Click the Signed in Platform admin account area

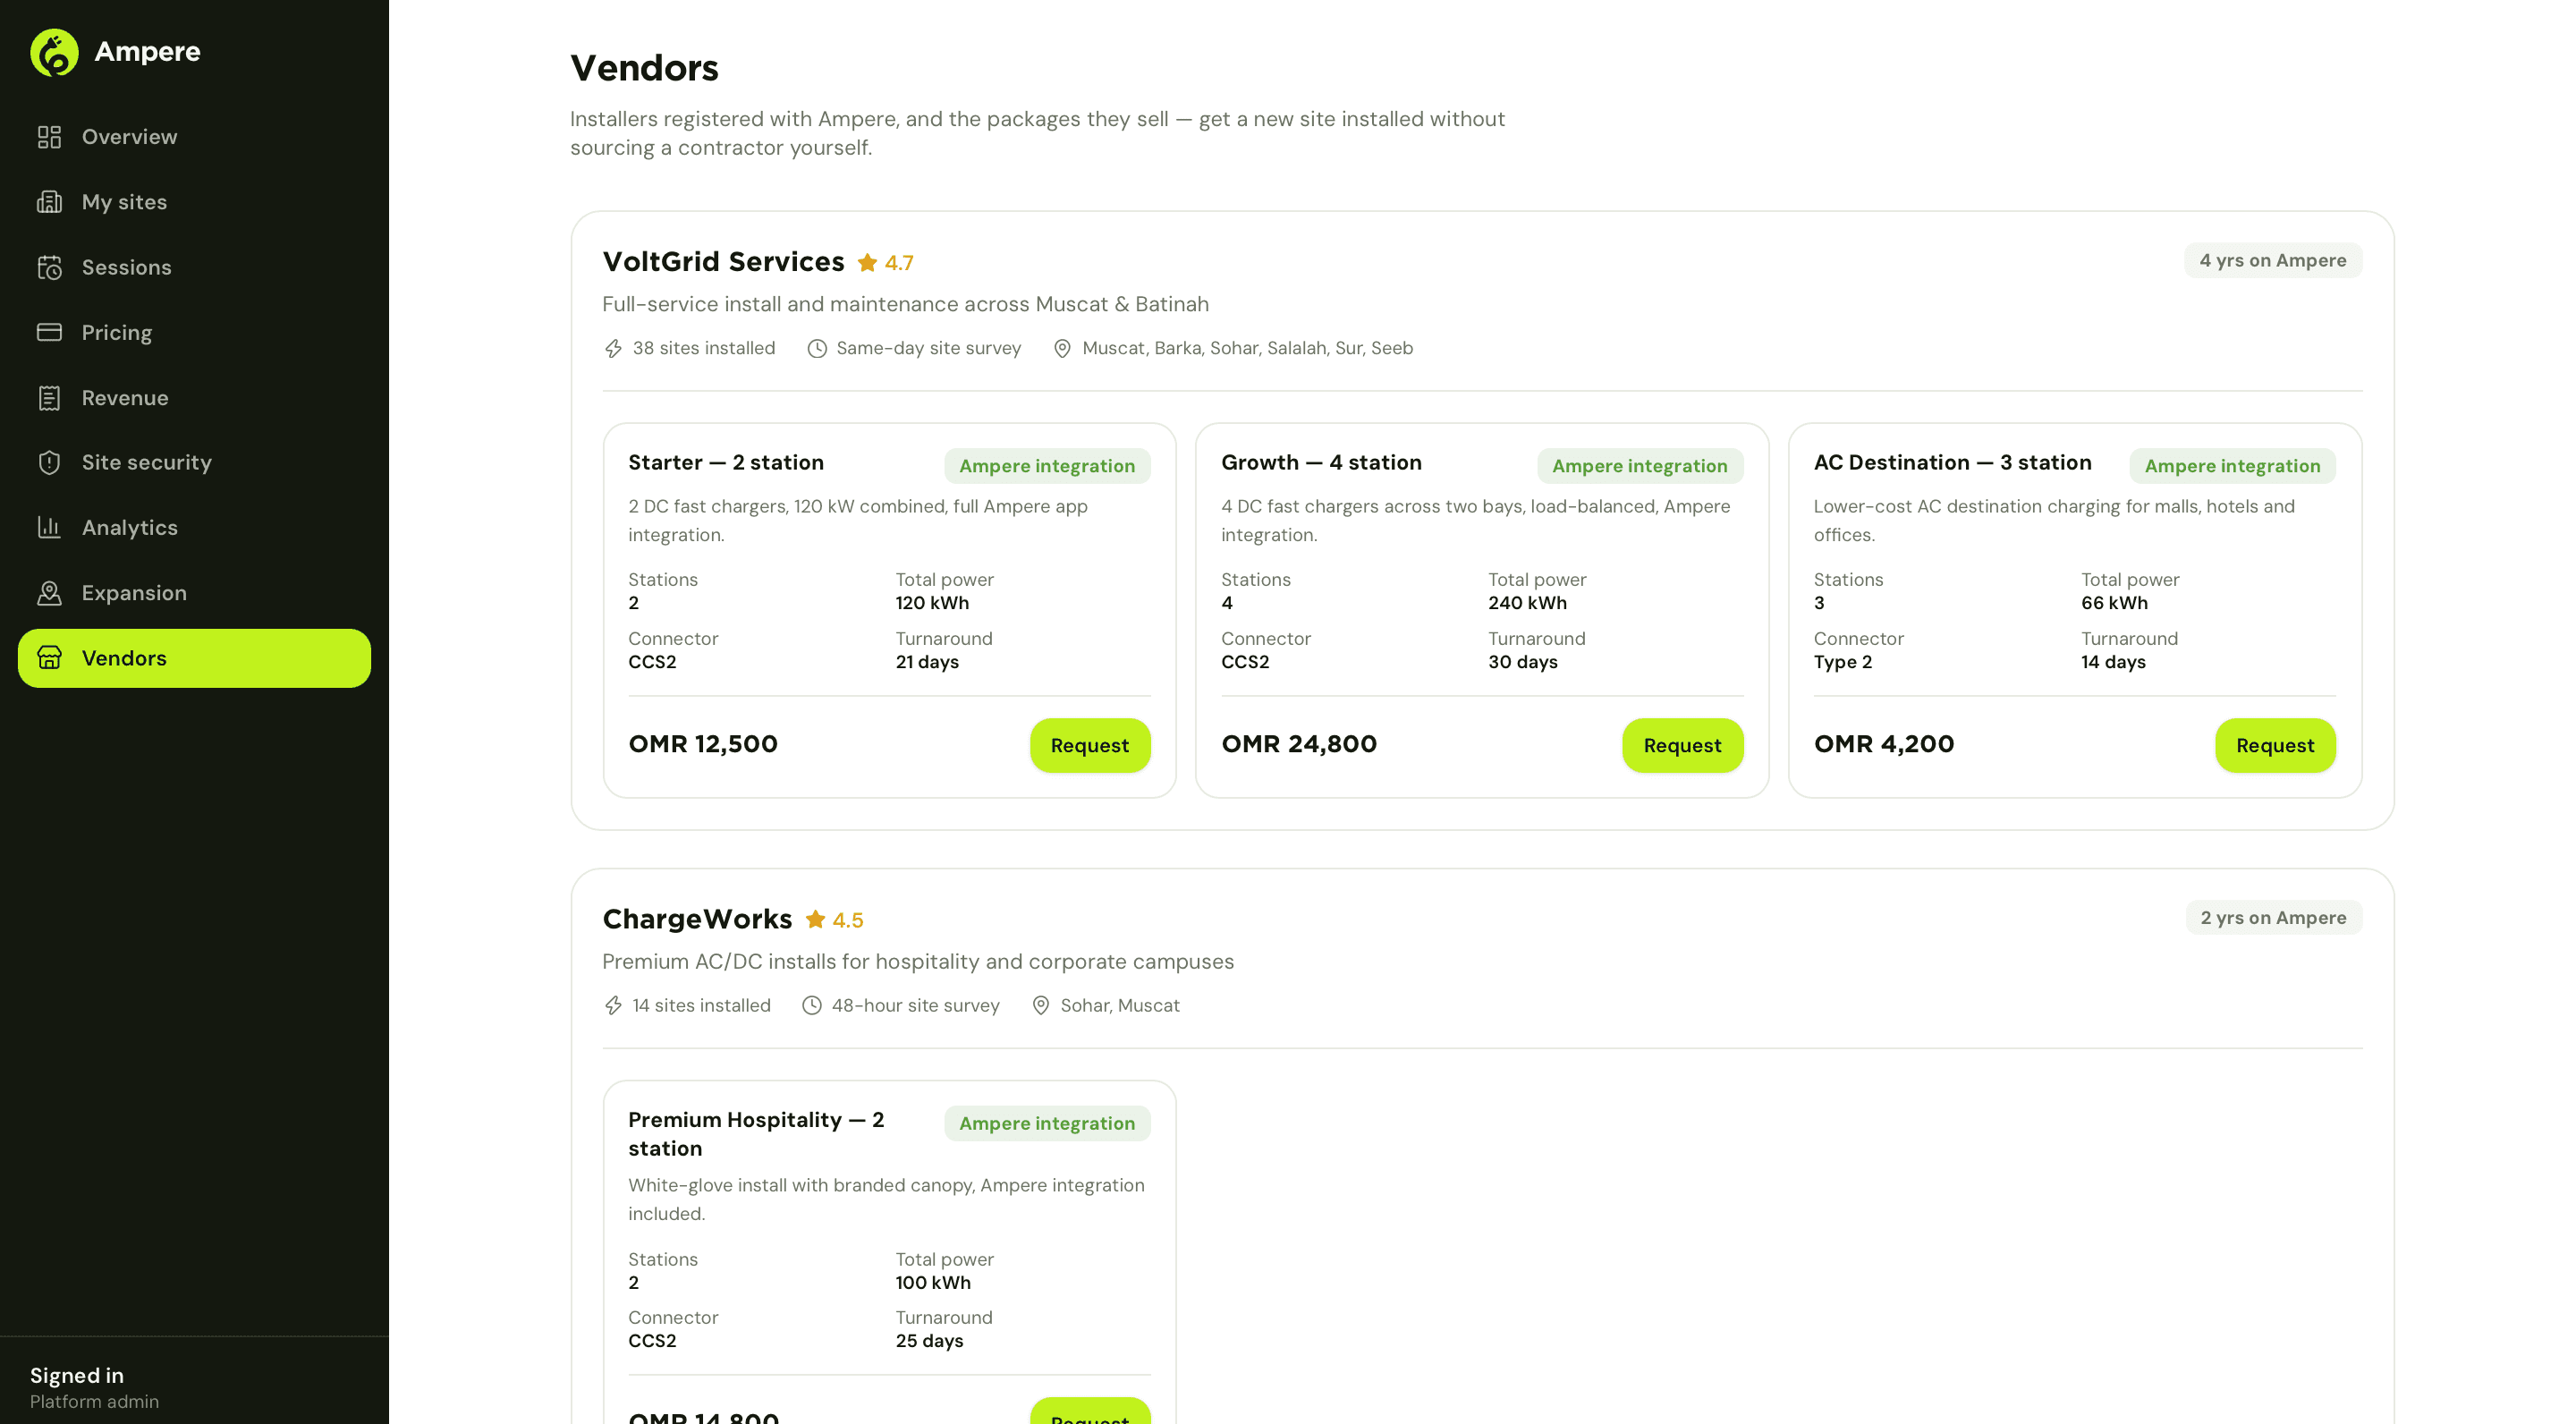click(94, 1388)
